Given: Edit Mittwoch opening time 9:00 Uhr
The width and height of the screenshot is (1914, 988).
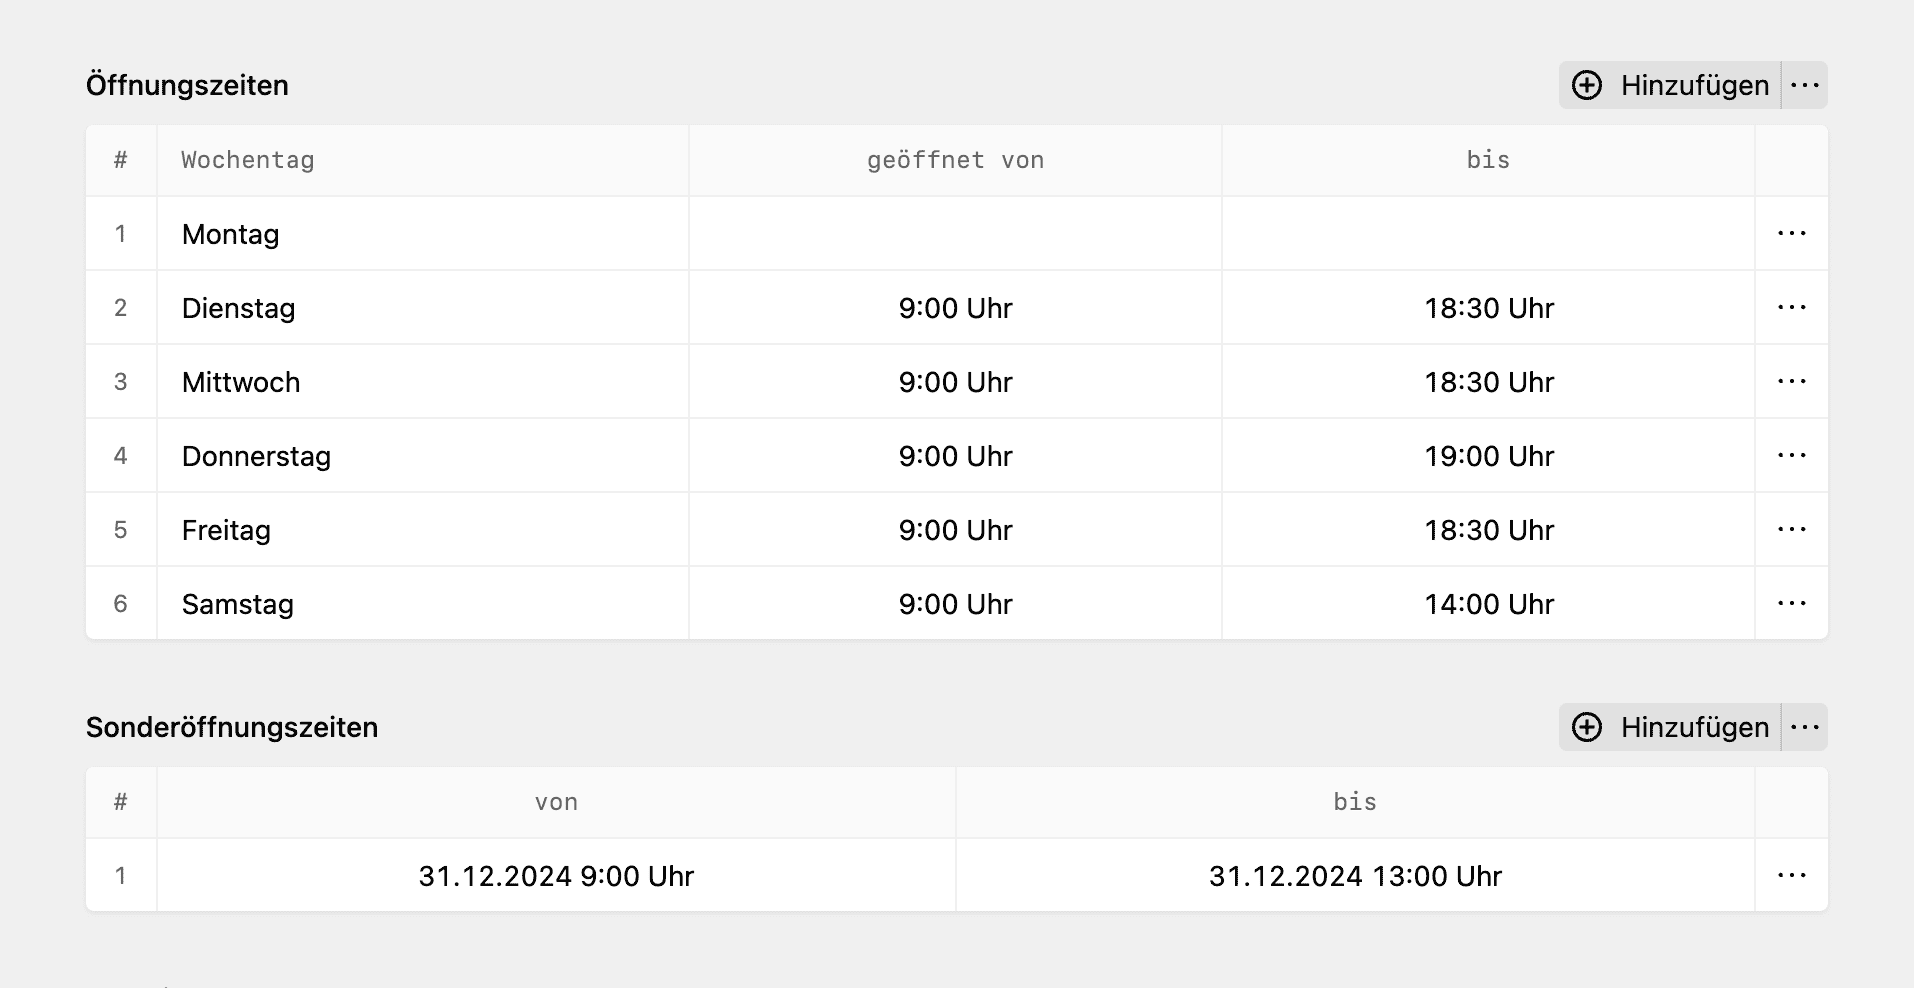Looking at the screenshot, I should (x=956, y=382).
